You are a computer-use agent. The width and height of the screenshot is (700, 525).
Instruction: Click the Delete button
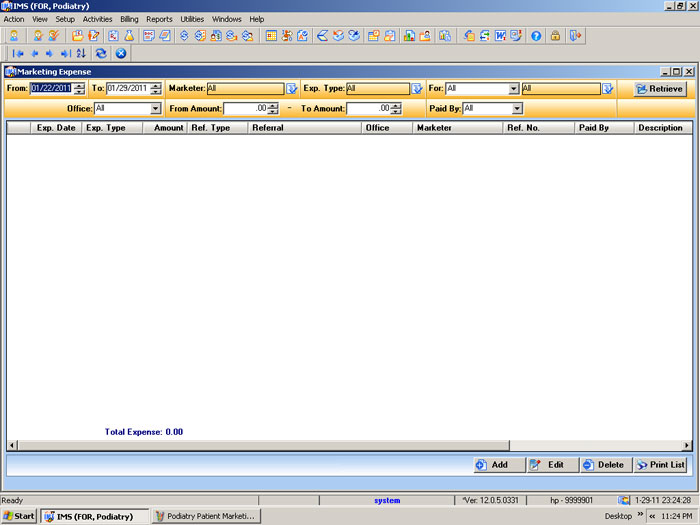(x=606, y=465)
